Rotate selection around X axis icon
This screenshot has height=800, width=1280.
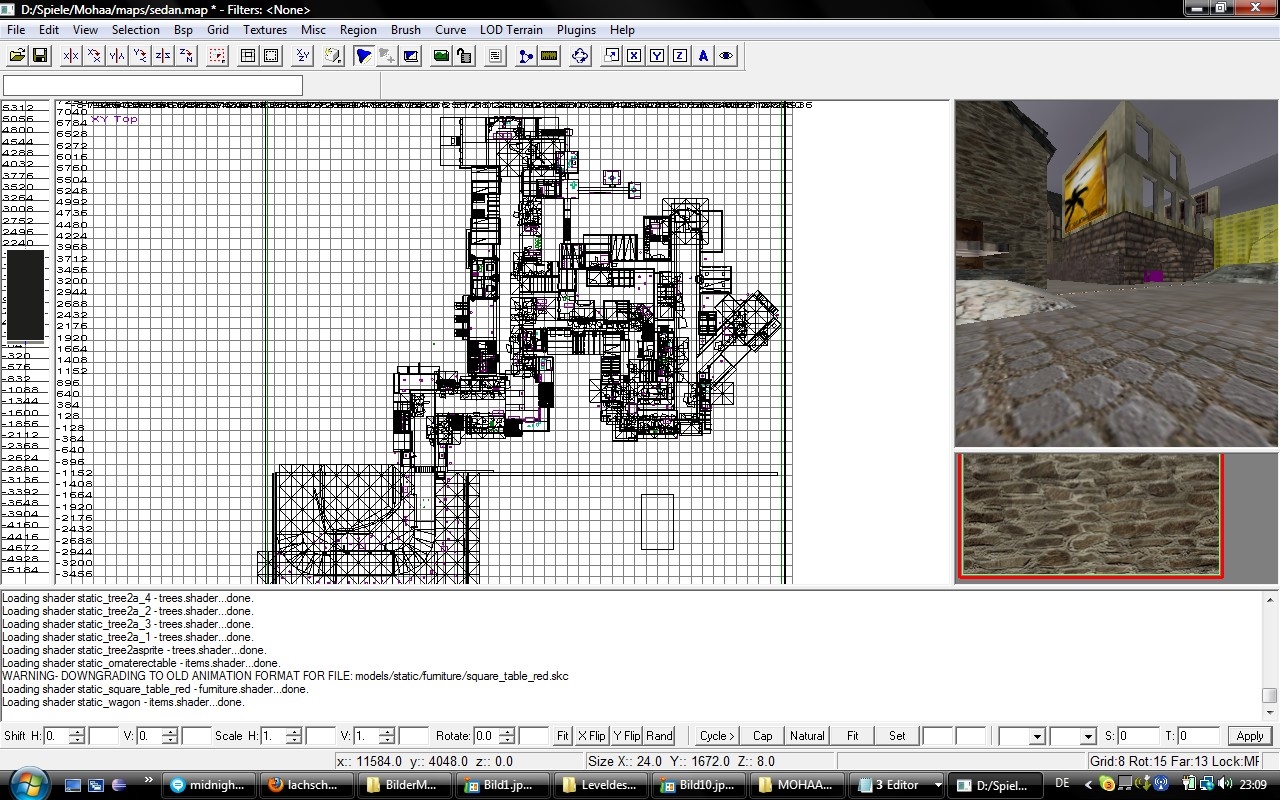click(x=94, y=56)
